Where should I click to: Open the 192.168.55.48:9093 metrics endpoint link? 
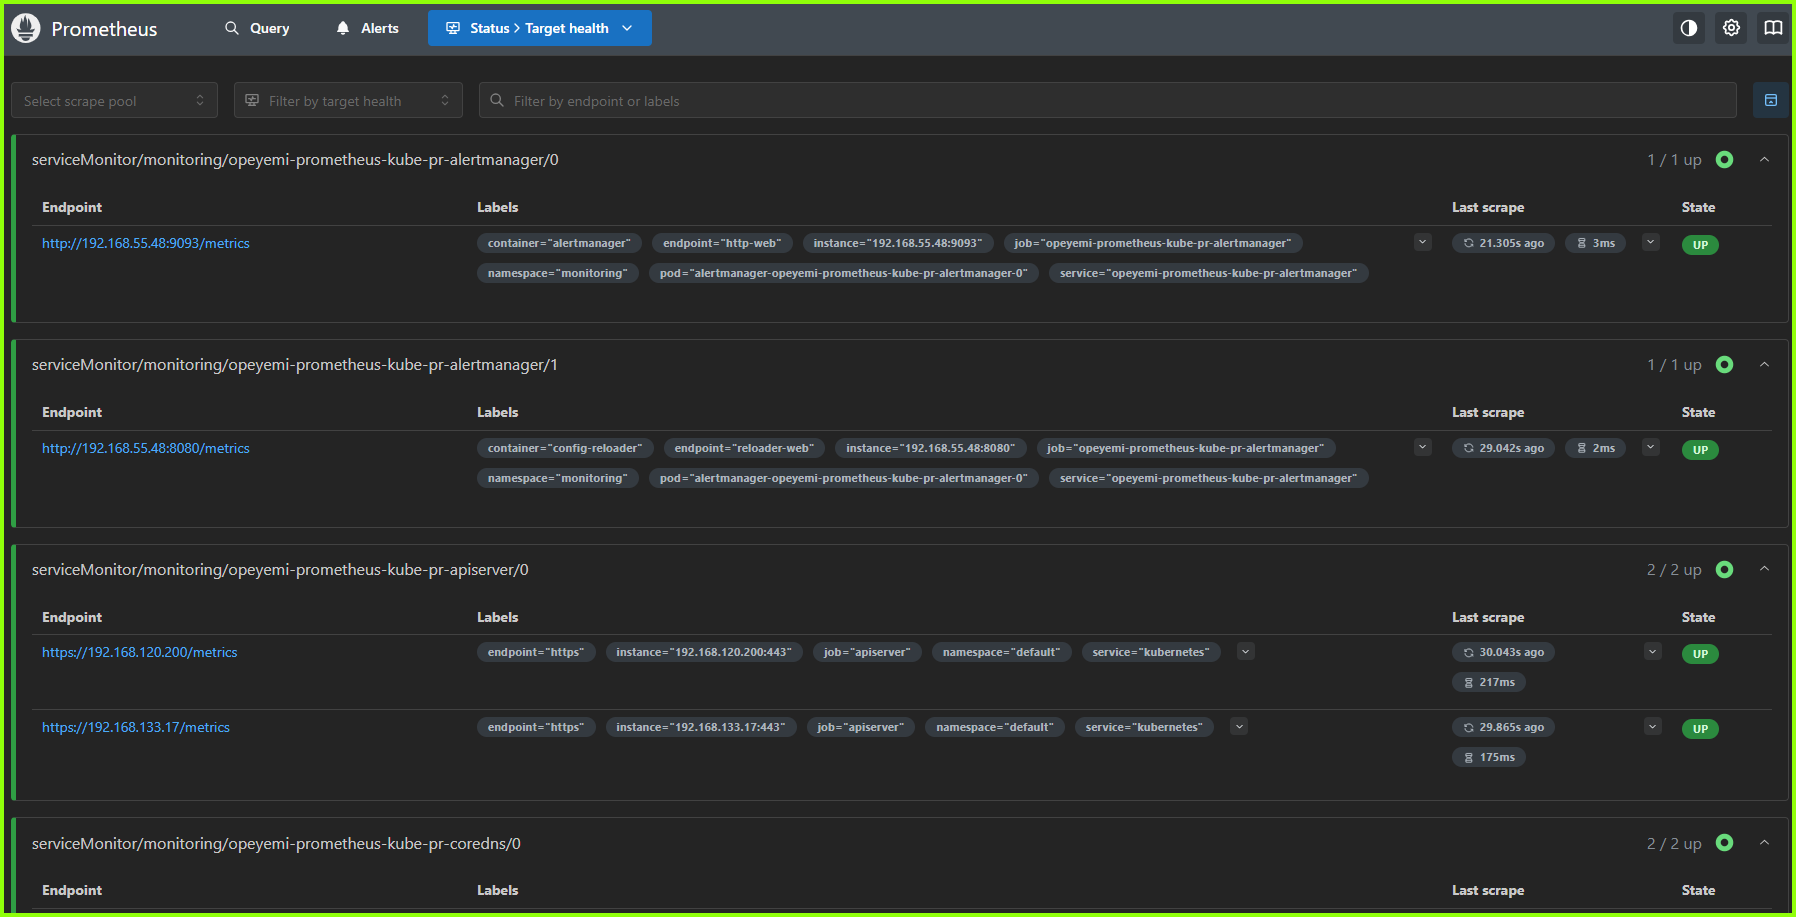145,243
